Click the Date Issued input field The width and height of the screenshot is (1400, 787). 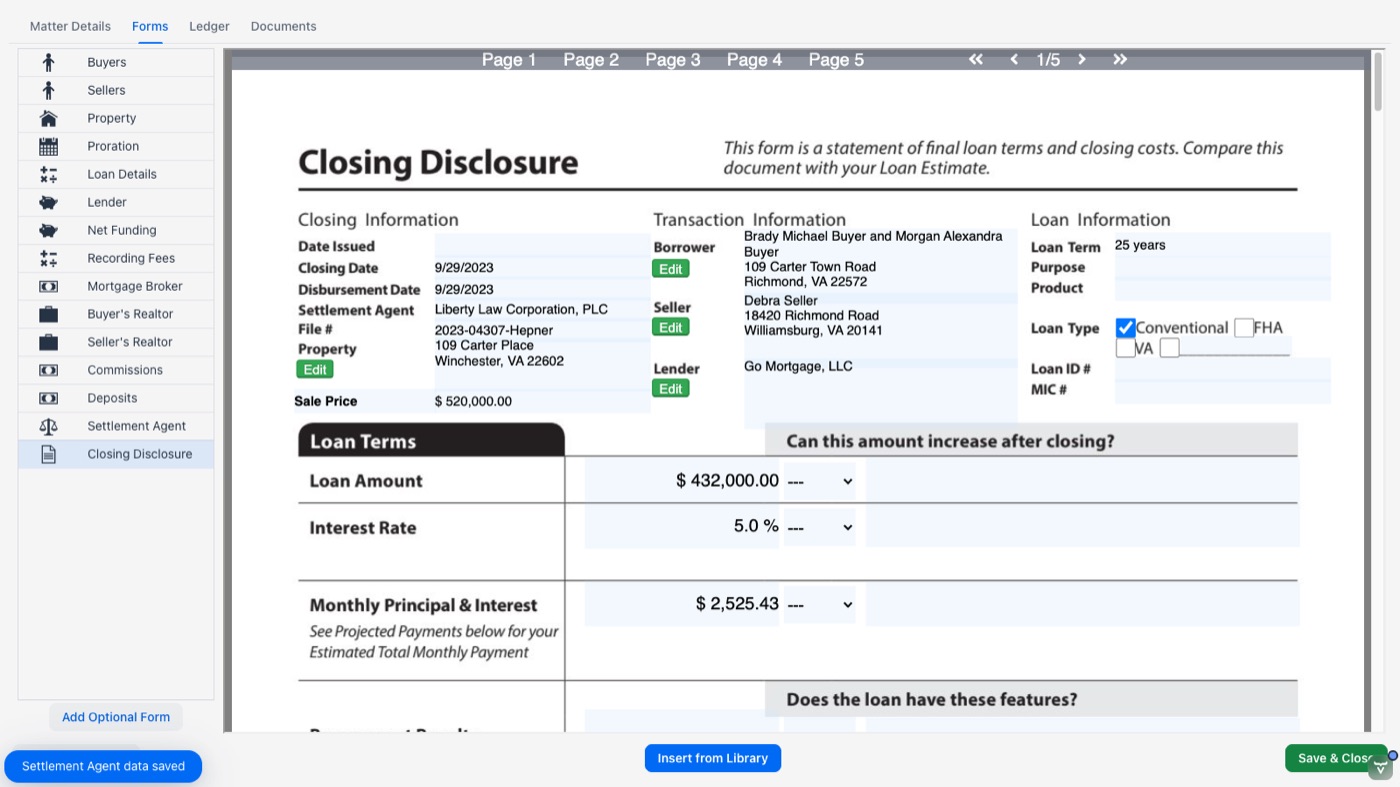[542, 246]
